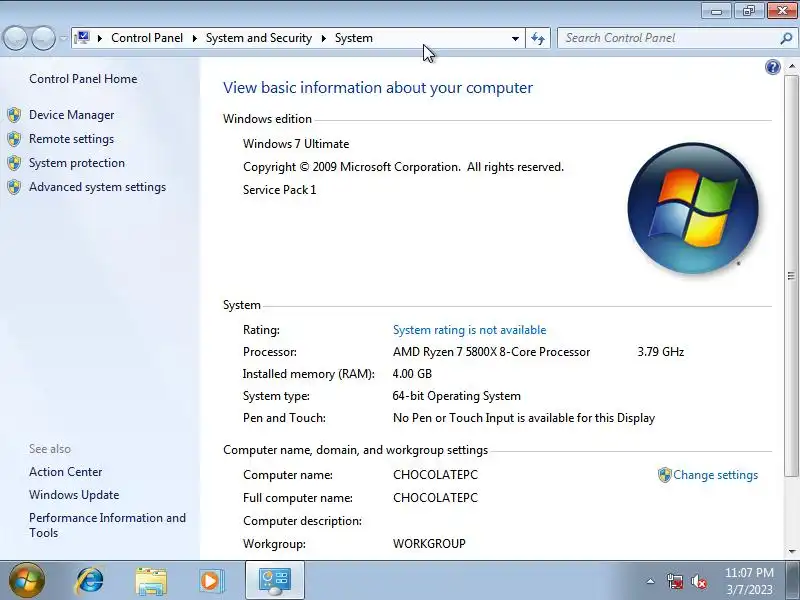Screen dimensions: 800x600
Task: Click the Control Panel taskbar button
Action: [x=275, y=580]
